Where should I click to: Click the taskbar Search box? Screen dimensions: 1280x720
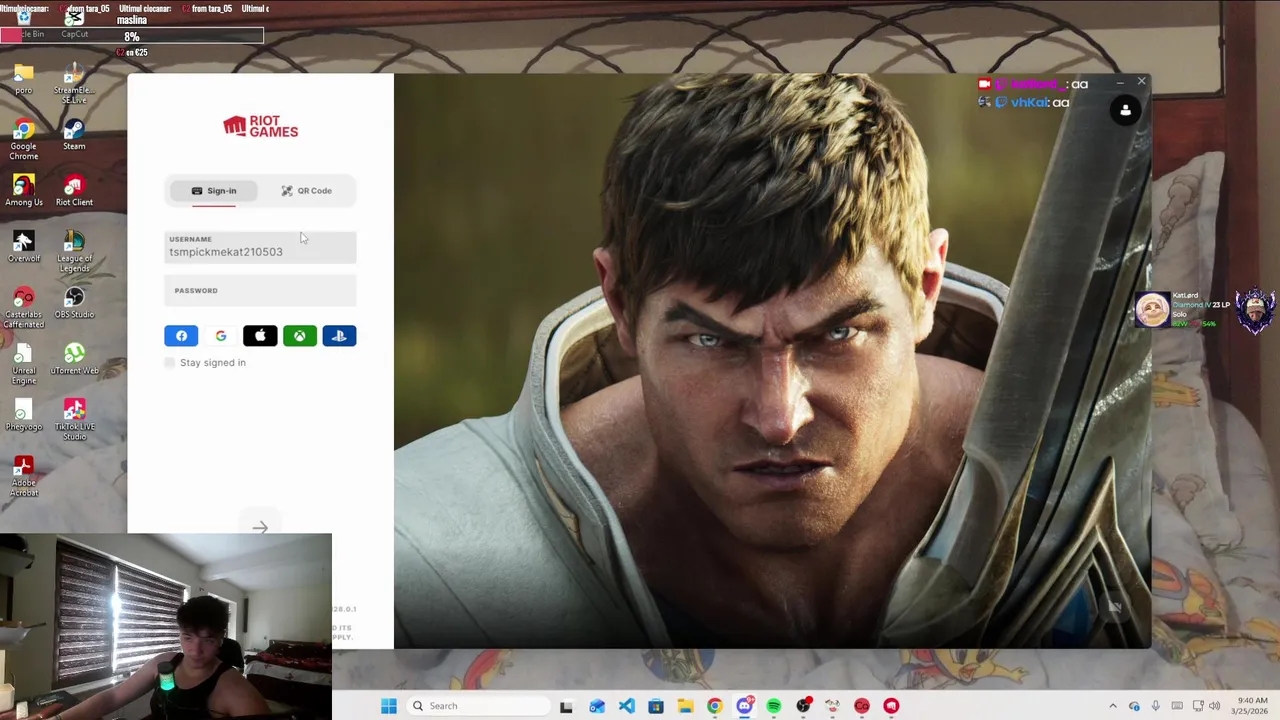[x=480, y=706]
